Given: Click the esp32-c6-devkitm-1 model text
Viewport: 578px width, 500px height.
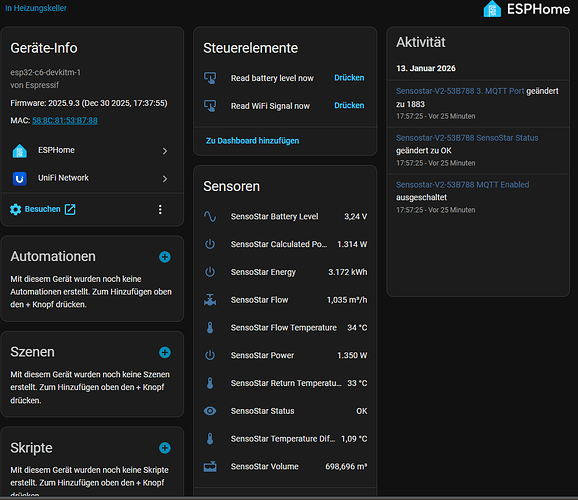Looking at the screenshot, I should coord(46,72).
